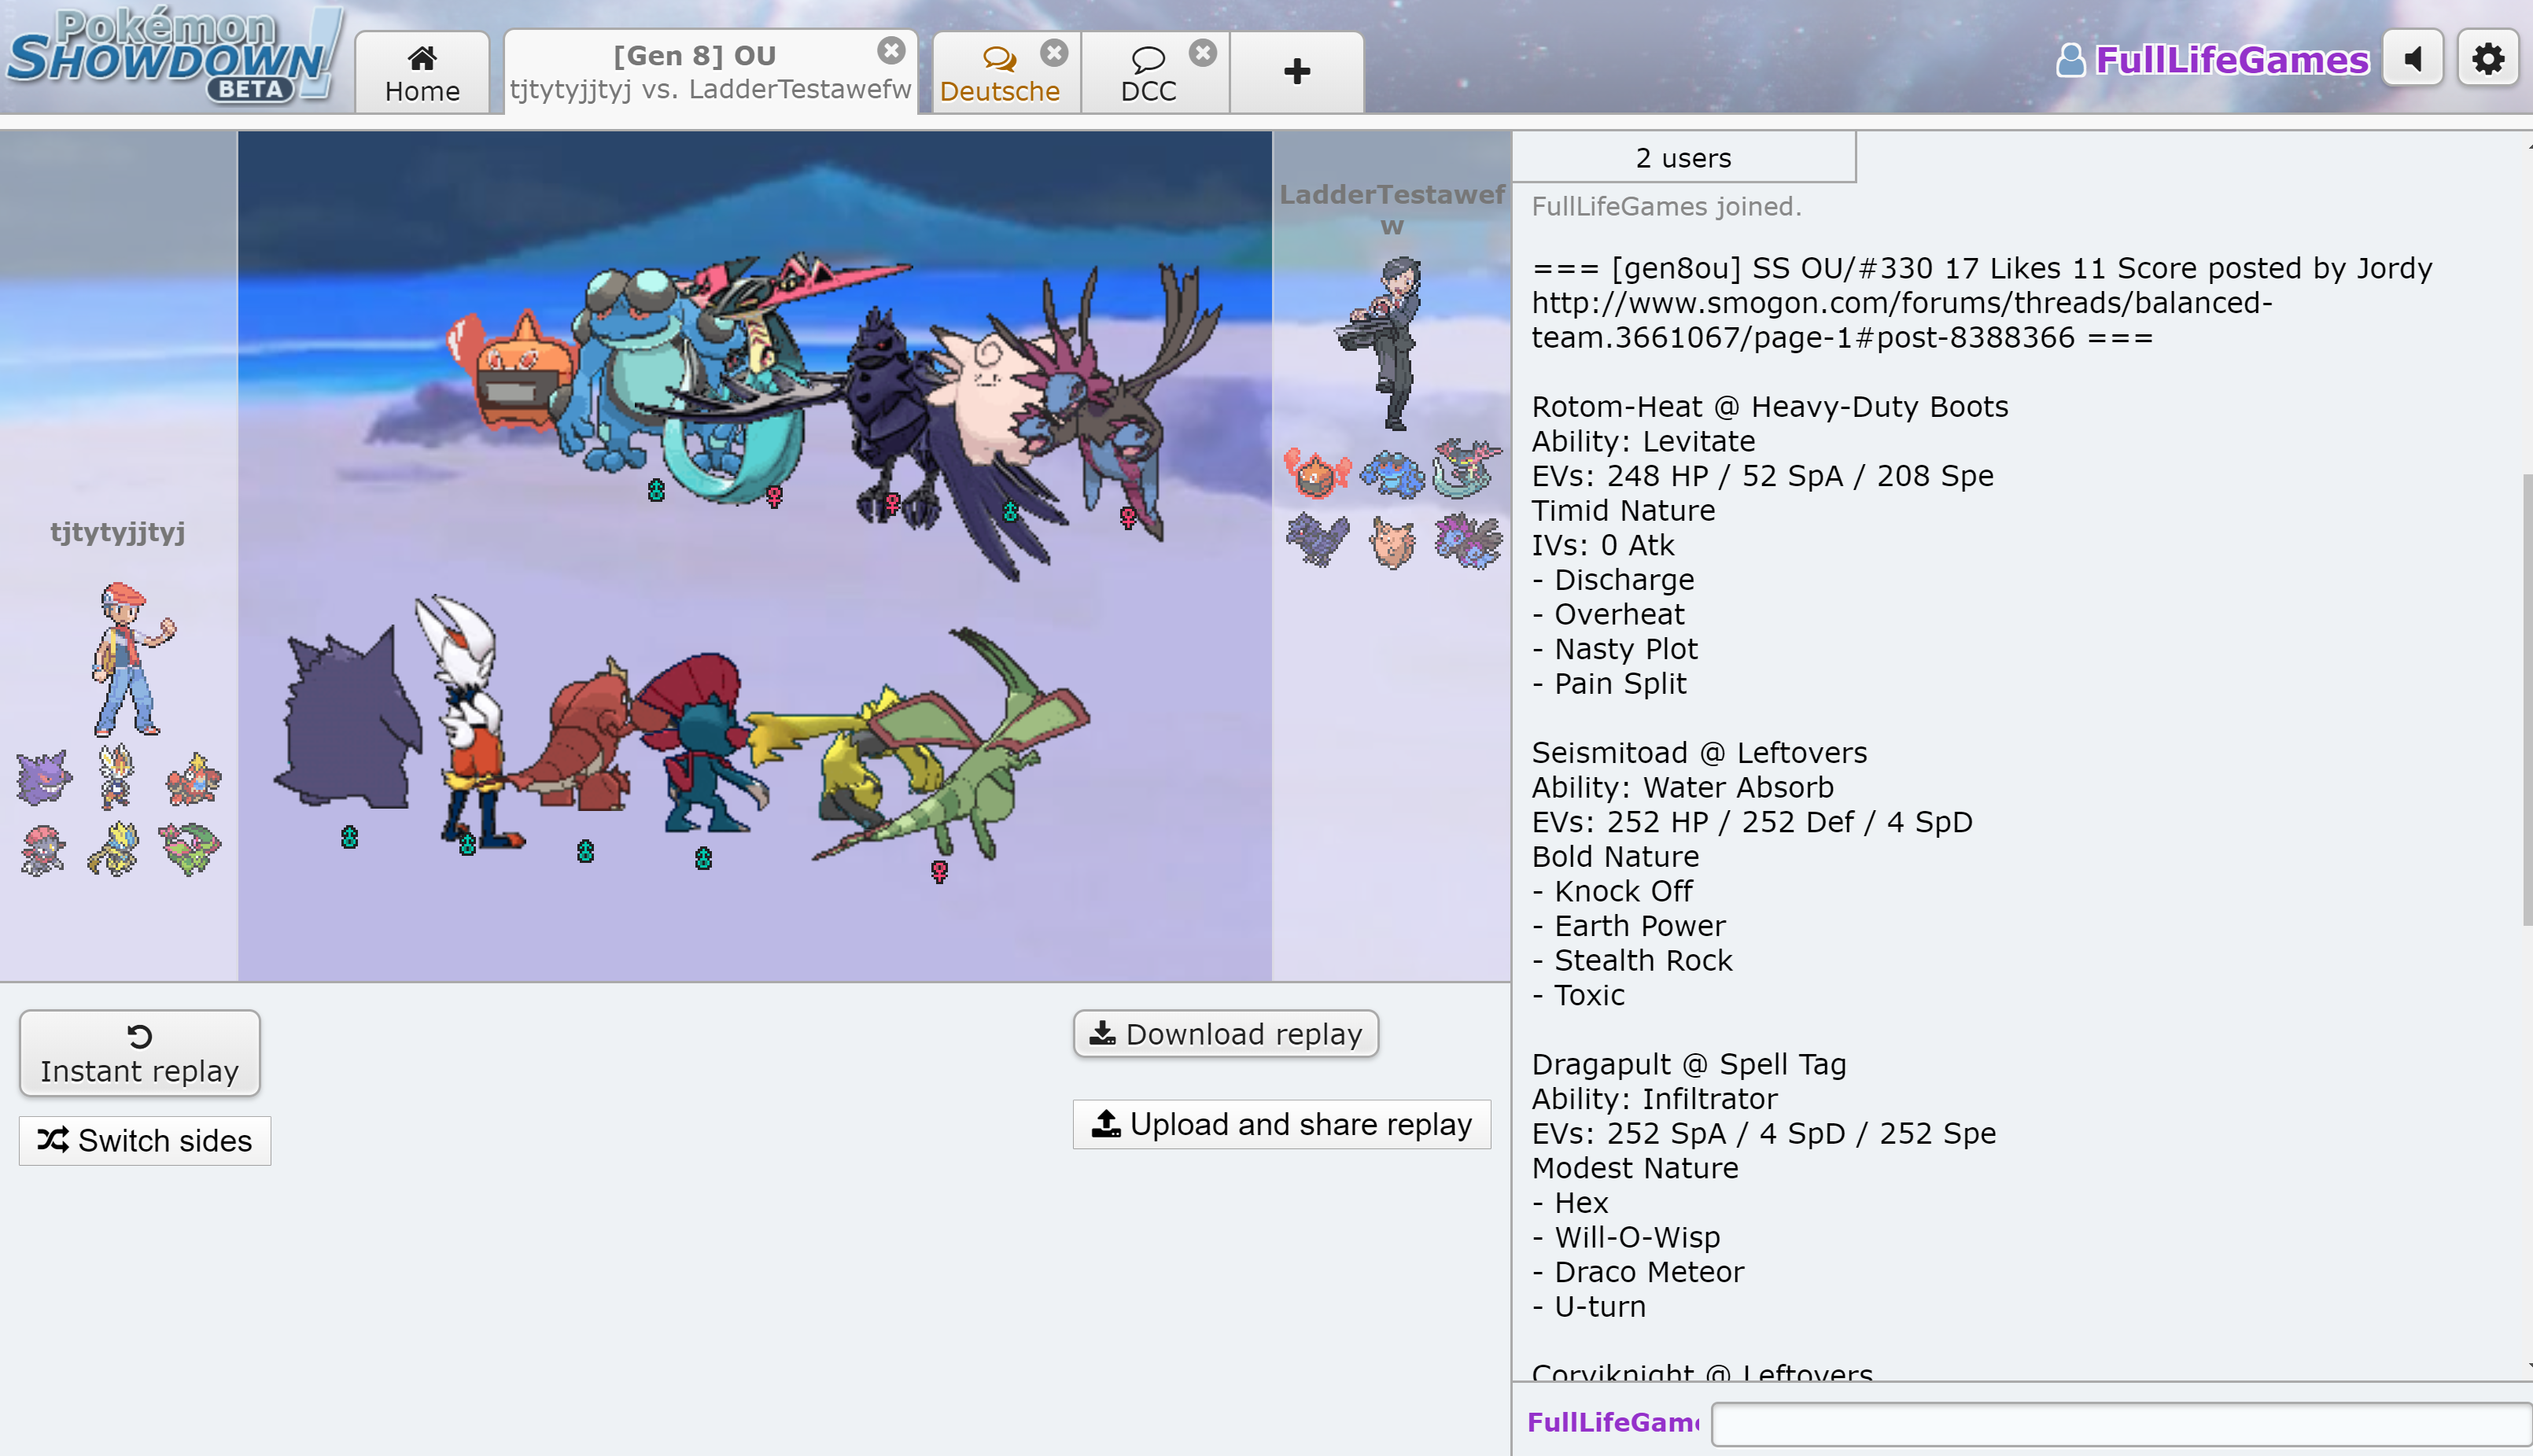
Task: Close the DCC chat tab
Action: point(1203,52)
